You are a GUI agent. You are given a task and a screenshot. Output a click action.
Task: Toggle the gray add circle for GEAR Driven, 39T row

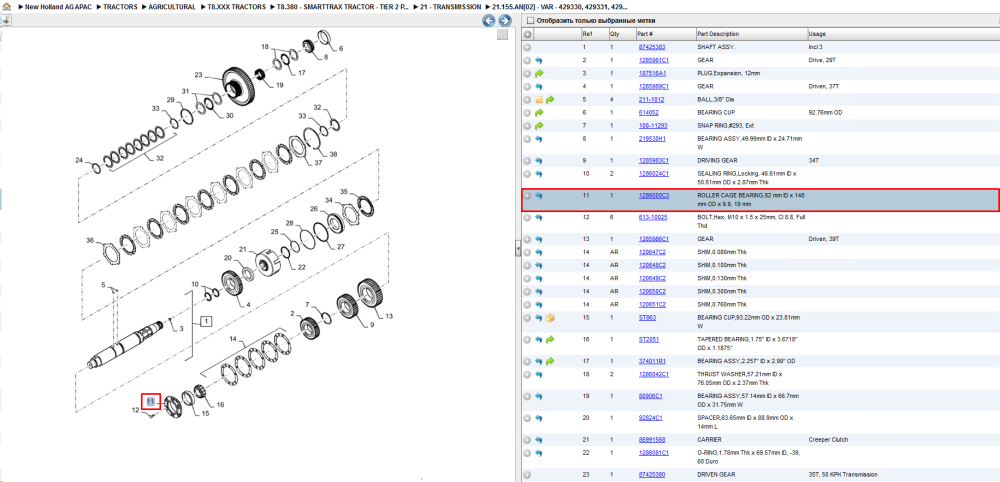(x=527, y=239)
